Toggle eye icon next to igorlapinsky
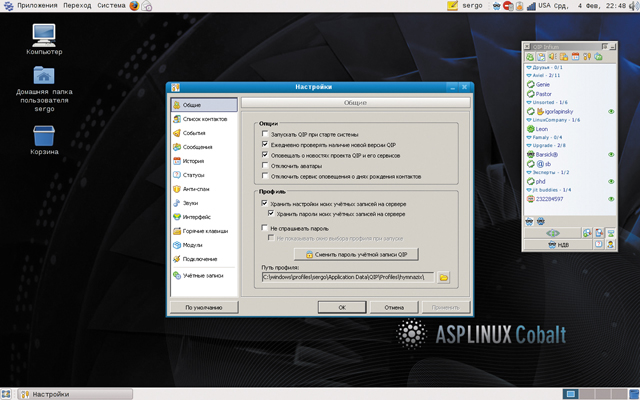The width and height of the screenshot is (640, 400). tap(611, 111)
